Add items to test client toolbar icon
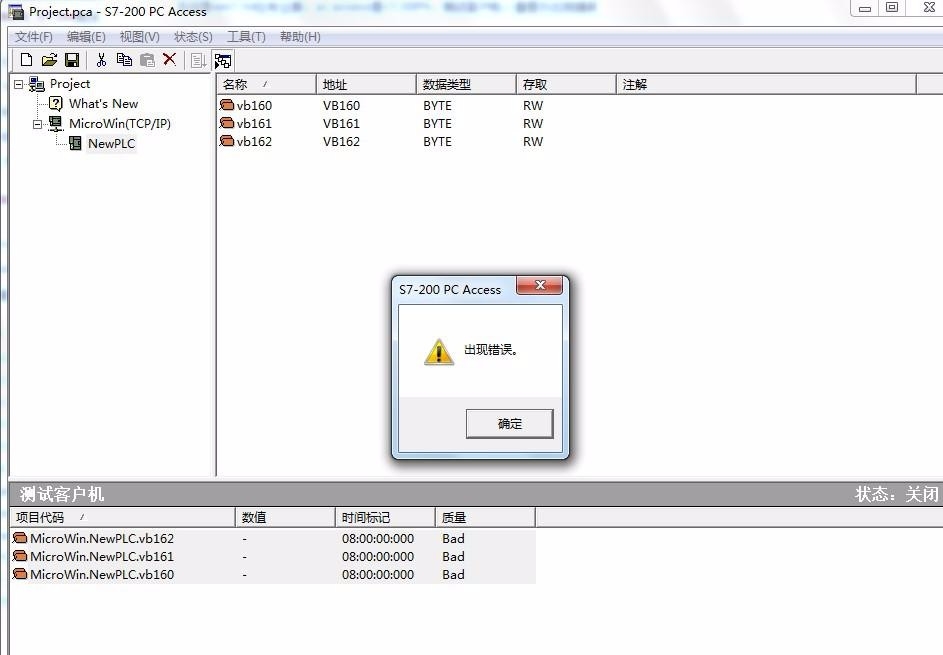Screen dimensions: 943x655 [x=198, y=60]
